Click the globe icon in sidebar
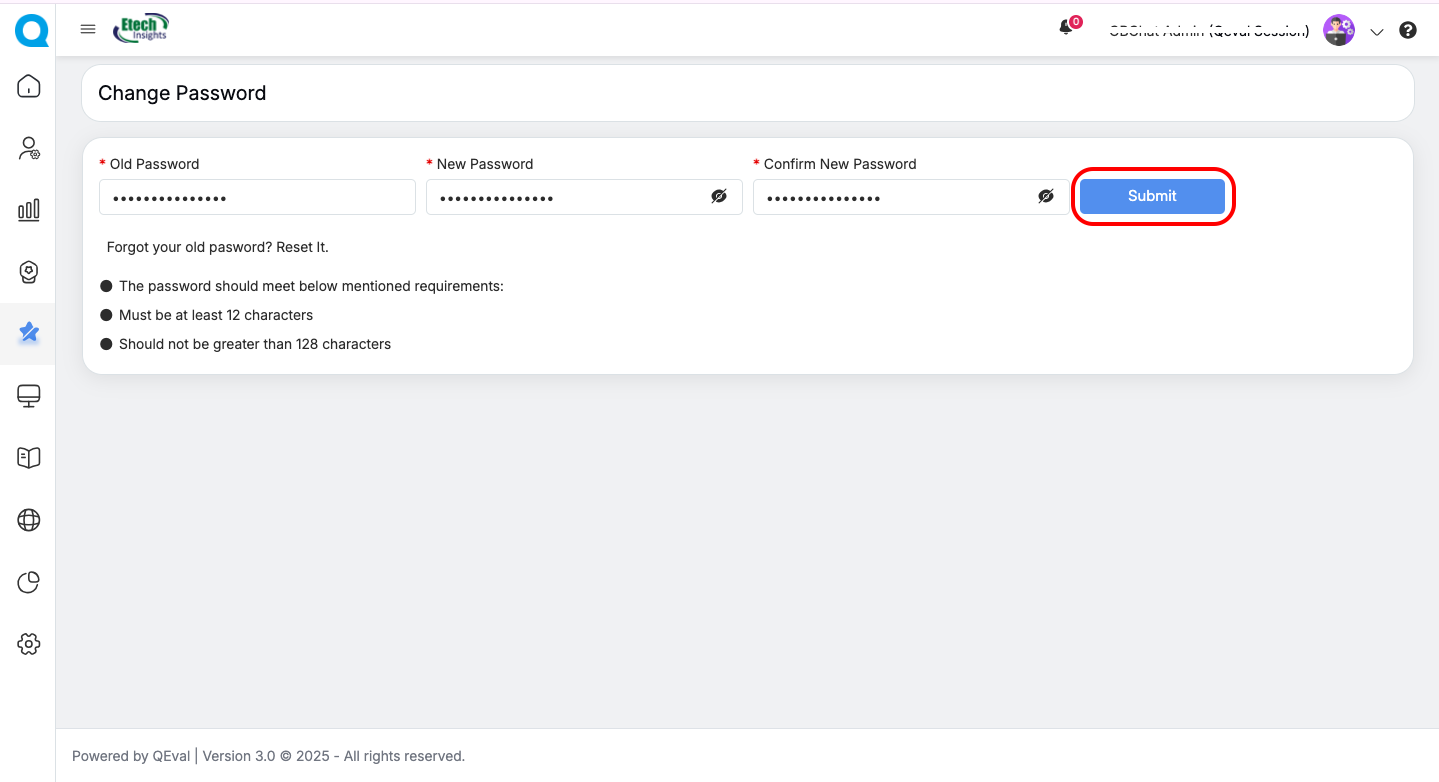 tap(29, 520)
